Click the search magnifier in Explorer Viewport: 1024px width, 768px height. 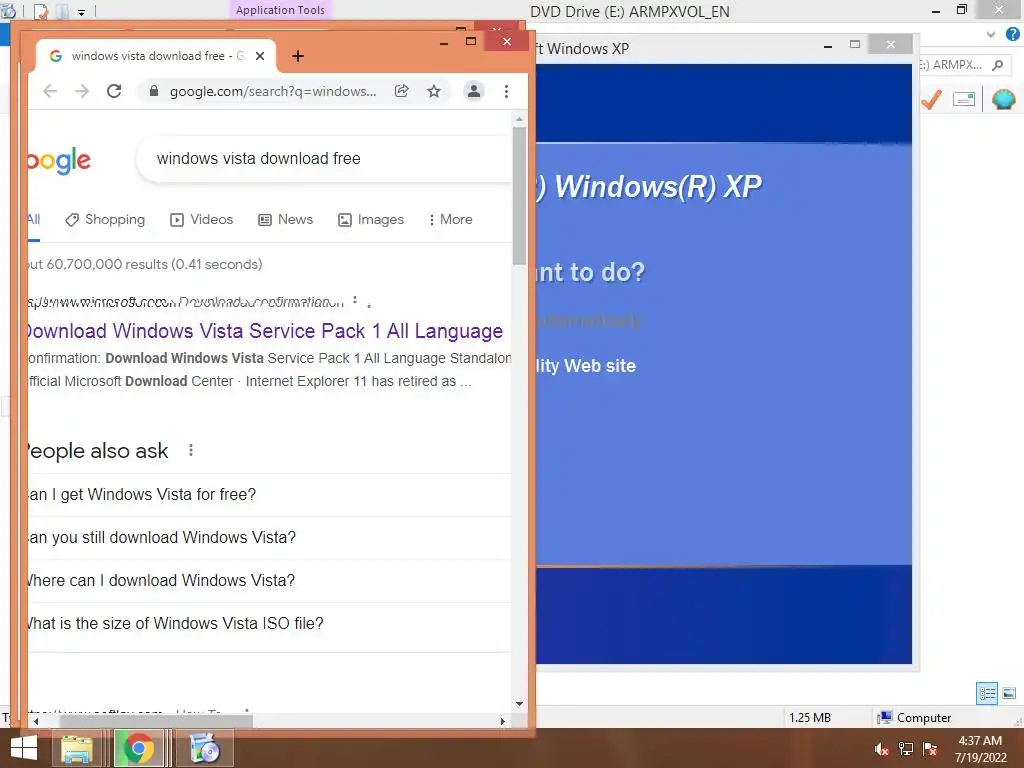tap(997, 65)
